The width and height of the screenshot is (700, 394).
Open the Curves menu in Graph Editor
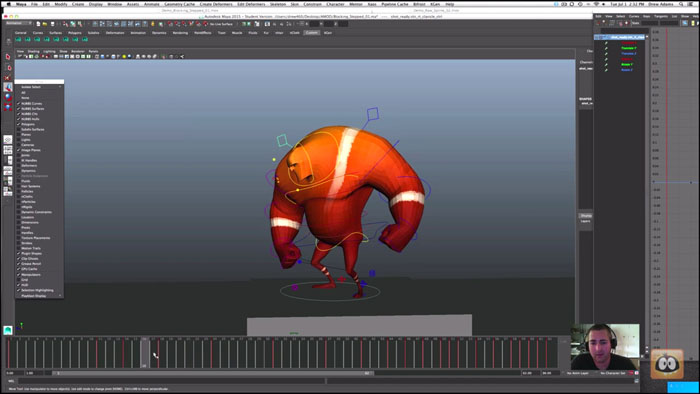(634, 16)
